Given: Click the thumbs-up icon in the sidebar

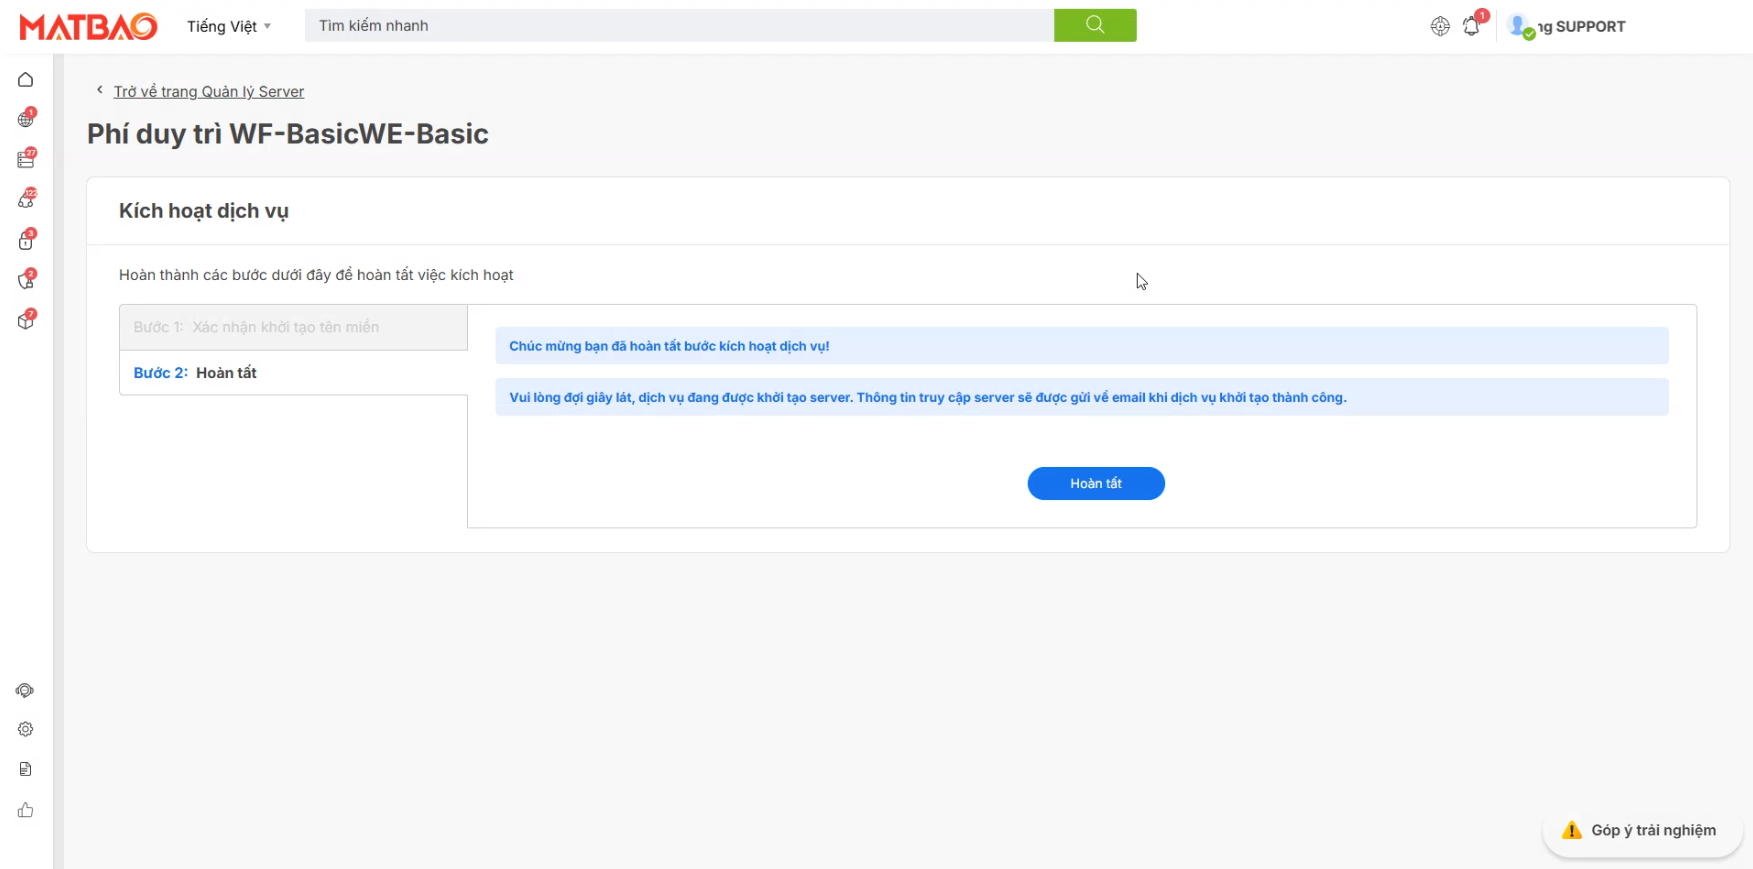Looking at the screenshot, I should [26, 810].
